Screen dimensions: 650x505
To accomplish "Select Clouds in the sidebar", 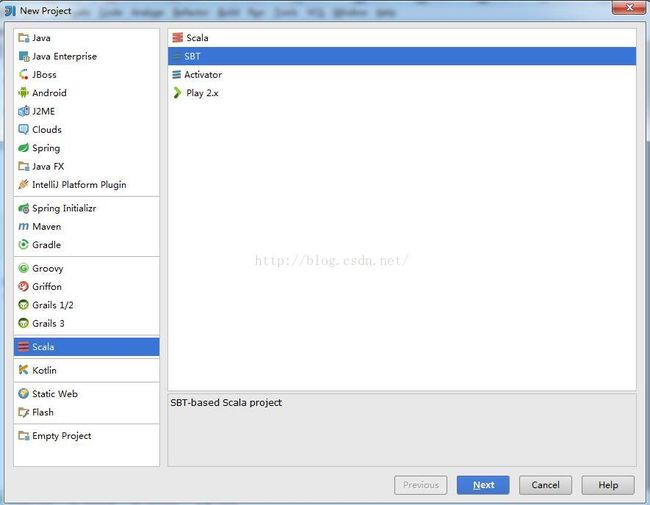I will [86, 129].
